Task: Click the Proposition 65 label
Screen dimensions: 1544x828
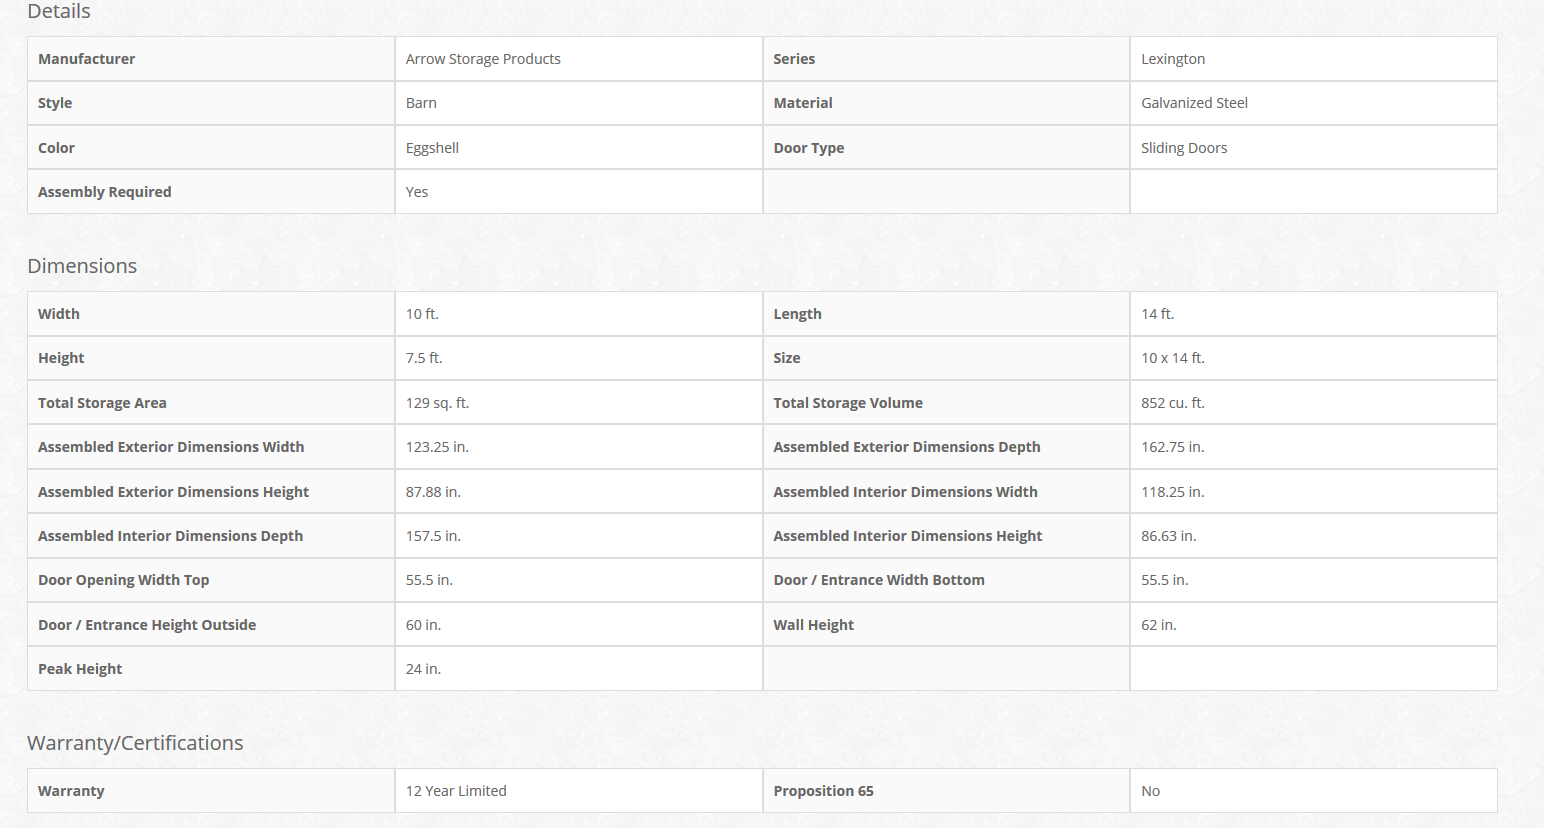Action: click(823, 791)
